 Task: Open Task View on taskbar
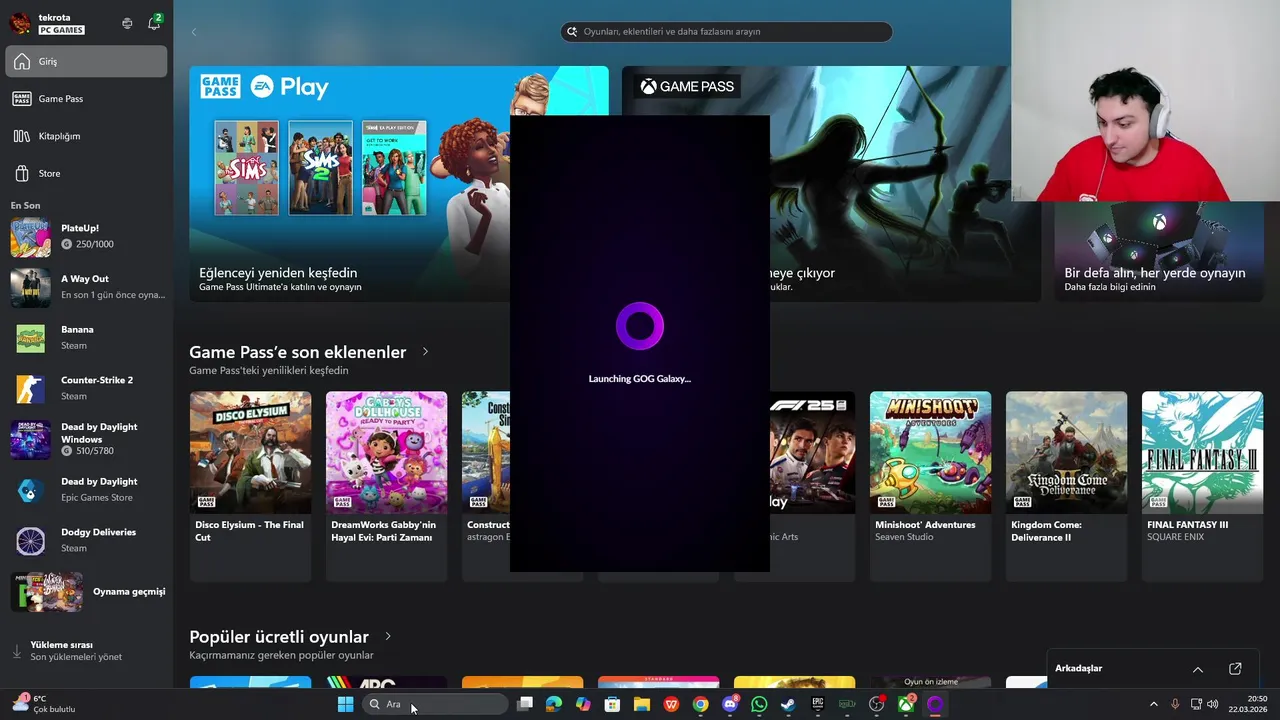coord(525,704)
